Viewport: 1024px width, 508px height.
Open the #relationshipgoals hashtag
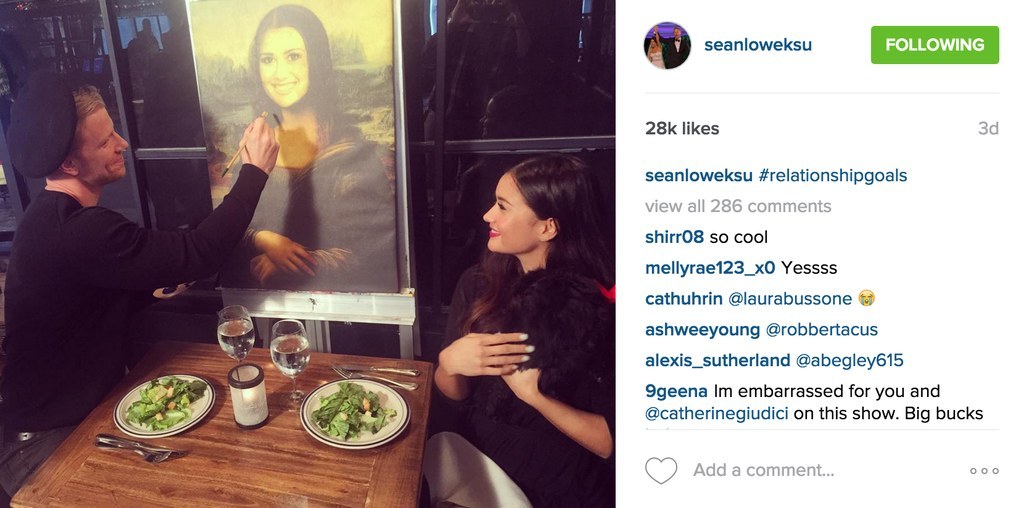pos(833,176)
